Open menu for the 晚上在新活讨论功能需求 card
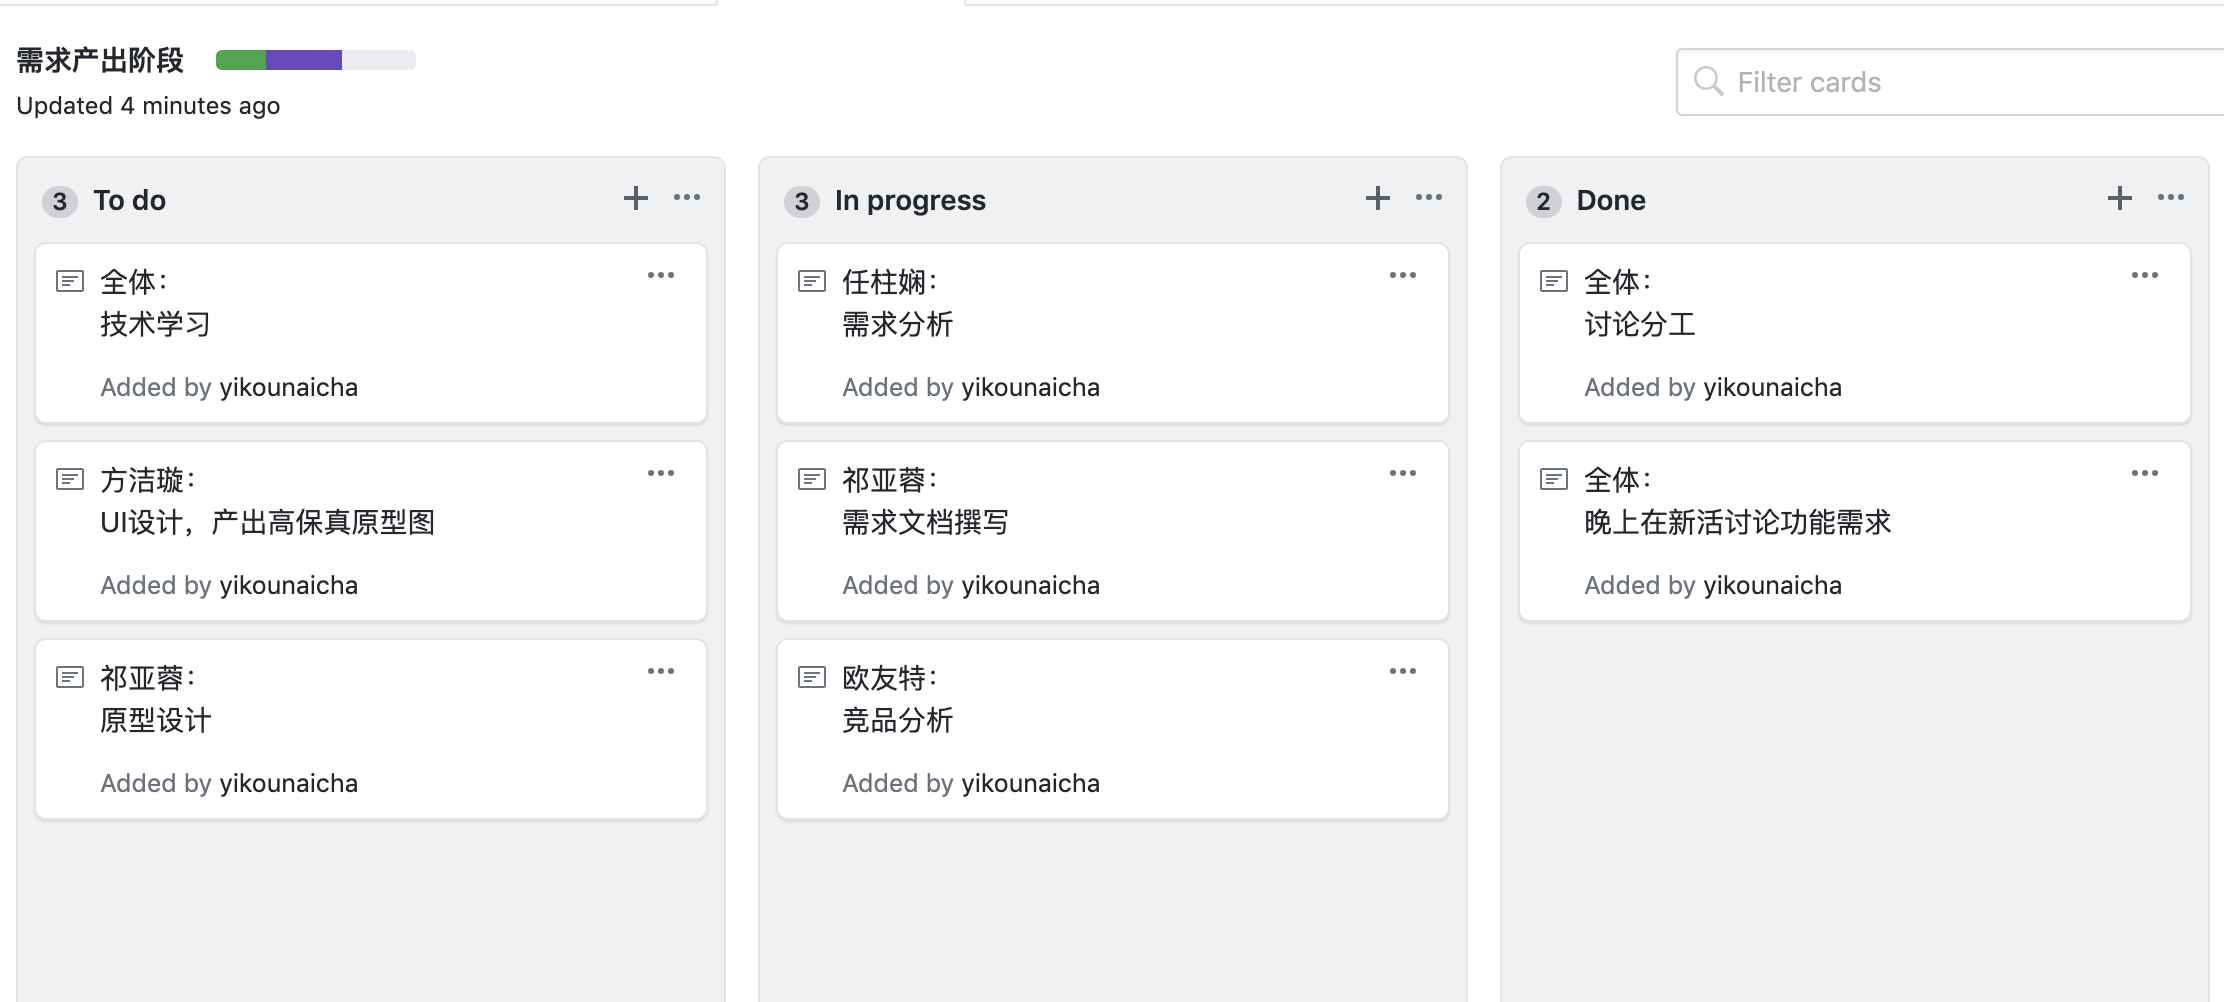This screenshot has height=1002, width=2224. [2145, 473]
